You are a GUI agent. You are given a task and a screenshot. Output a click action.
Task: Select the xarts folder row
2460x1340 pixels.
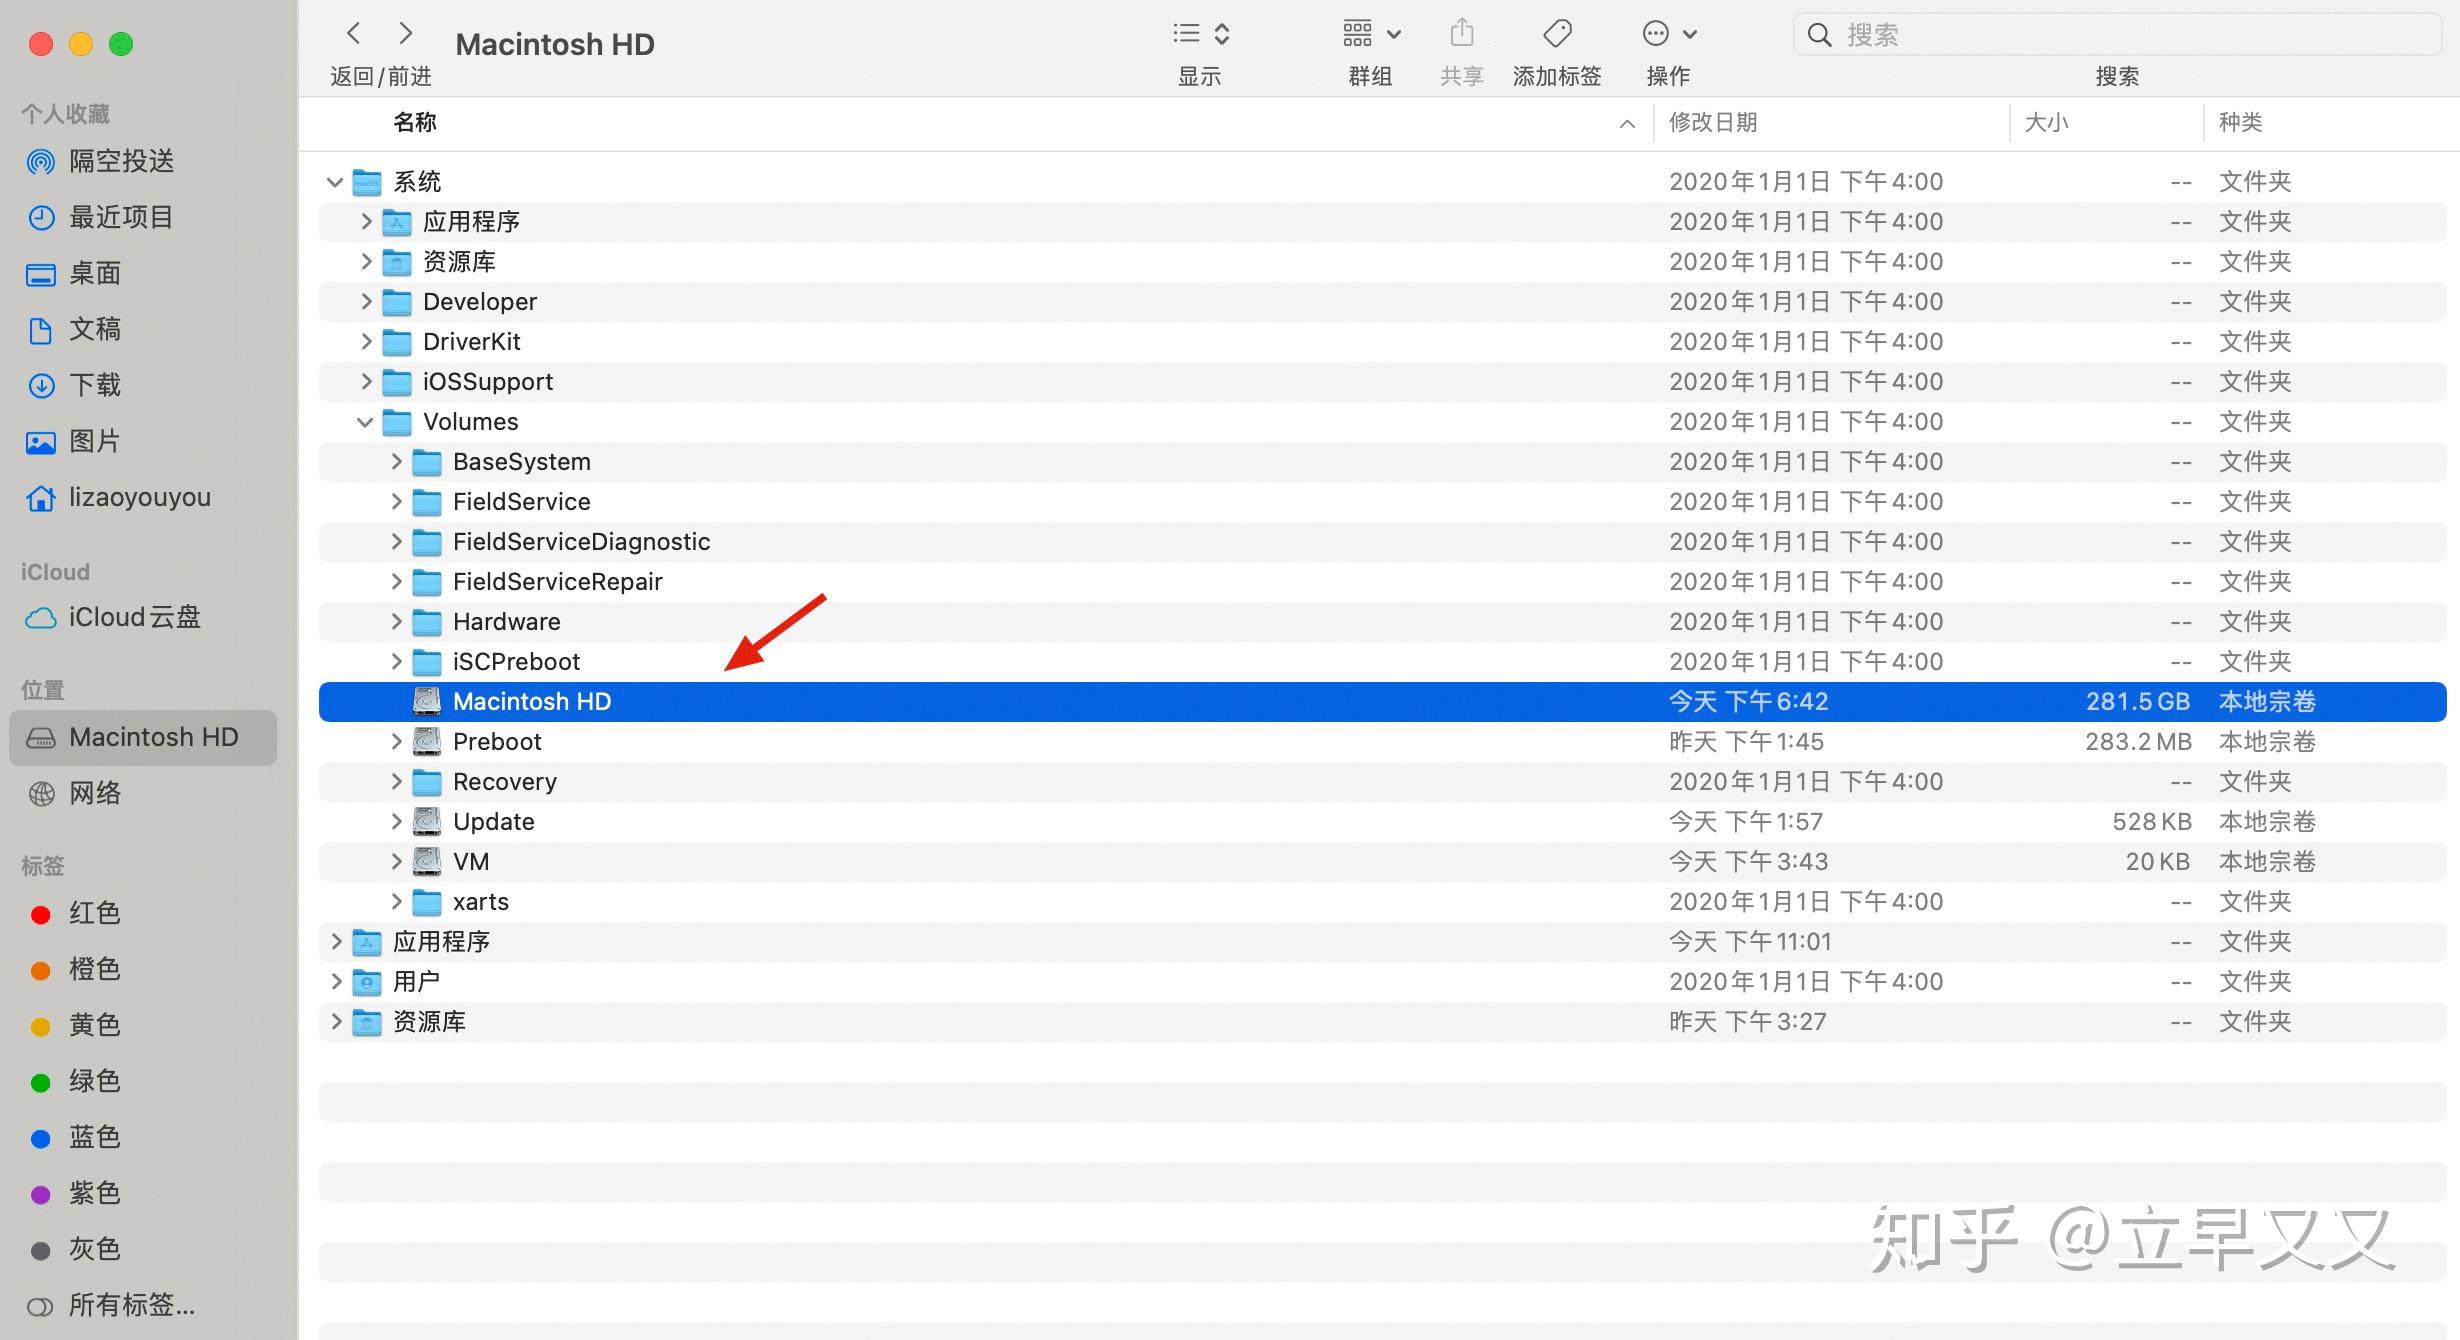tap(1382, 901)
